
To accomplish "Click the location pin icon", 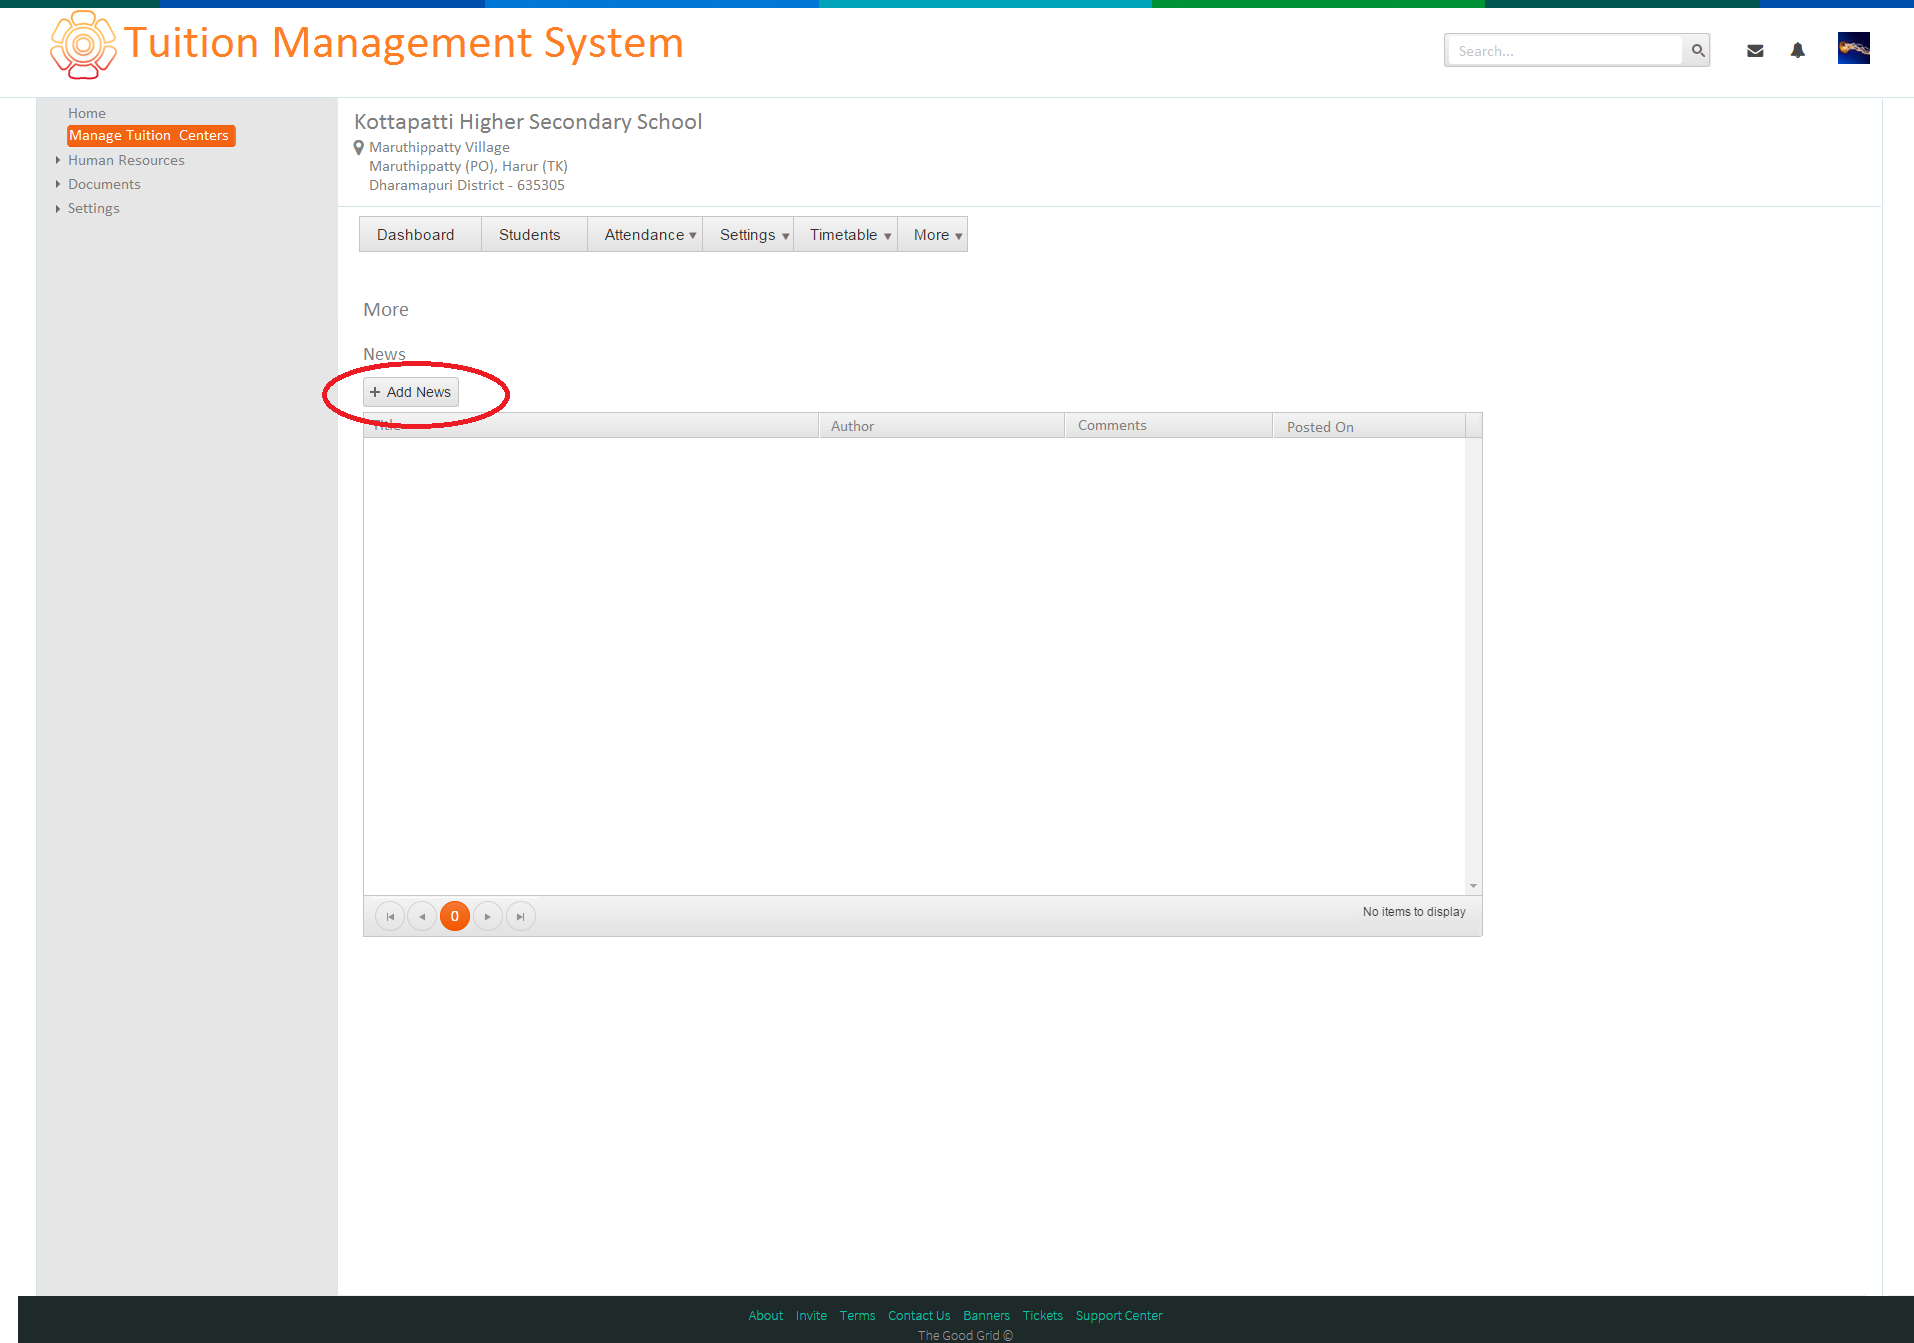I will click(359, 148).
